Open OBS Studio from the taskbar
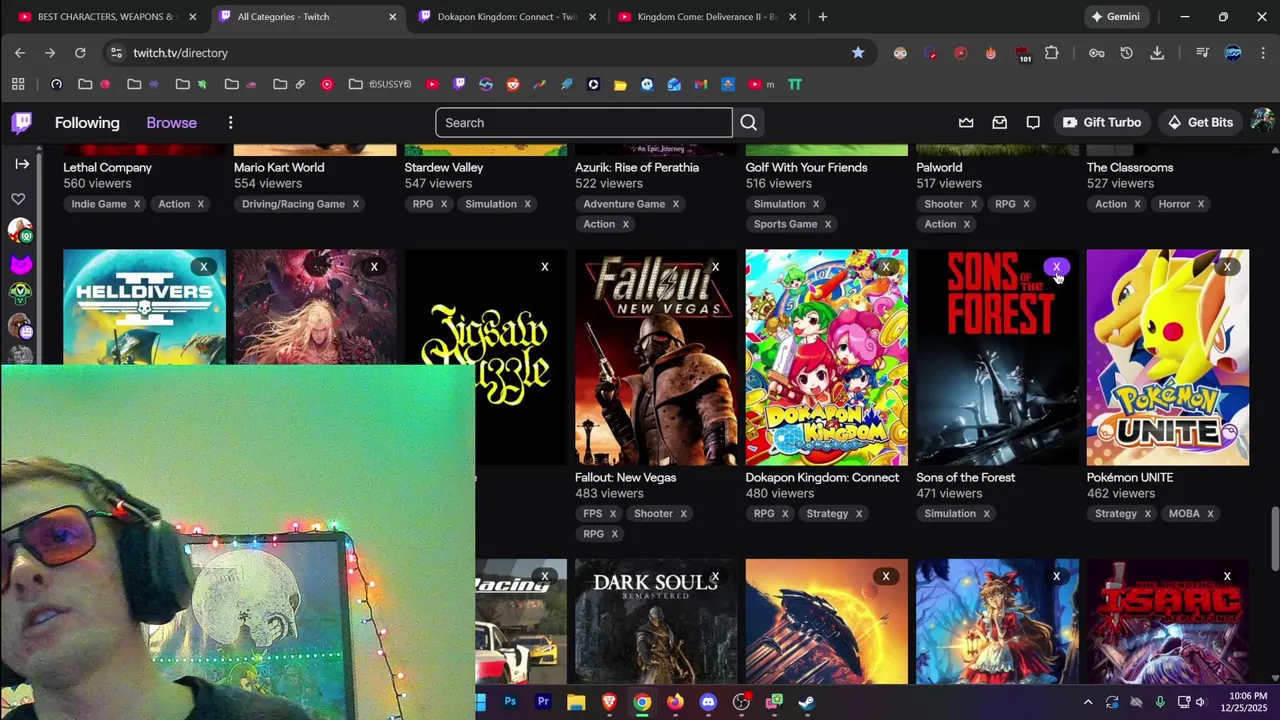This screenshot has width=1280, height=720. [x=741, y=702]
